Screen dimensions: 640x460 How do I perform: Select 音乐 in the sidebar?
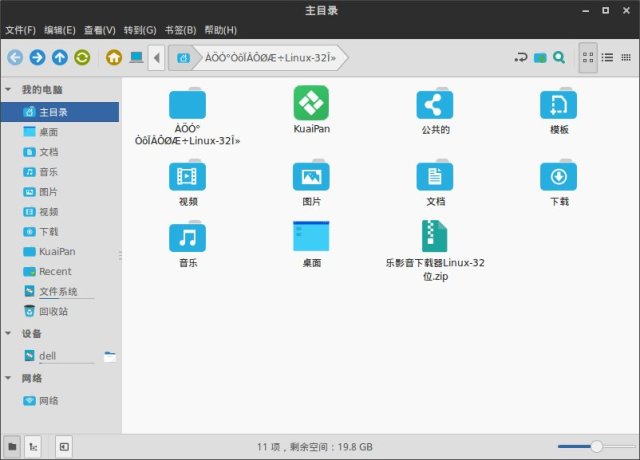(x=60, y=172)
